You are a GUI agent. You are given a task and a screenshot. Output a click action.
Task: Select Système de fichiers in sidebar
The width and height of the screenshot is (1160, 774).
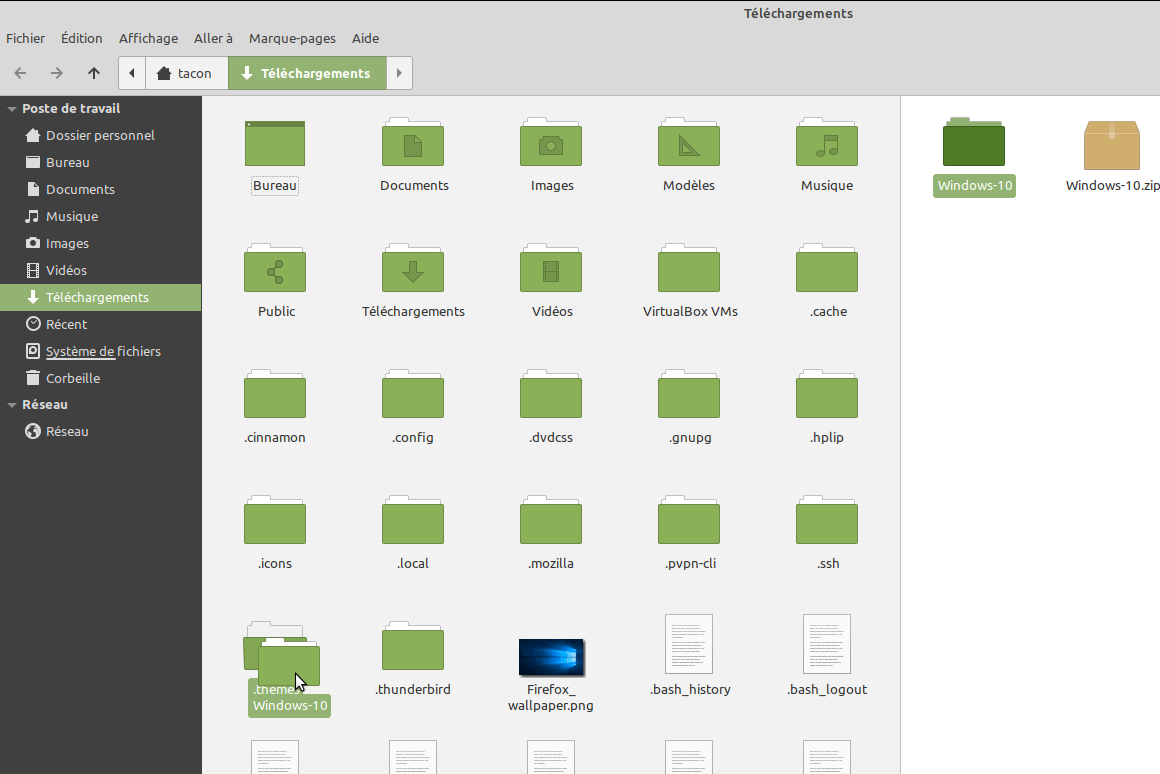pyautogui.click(x=102, y=351)
